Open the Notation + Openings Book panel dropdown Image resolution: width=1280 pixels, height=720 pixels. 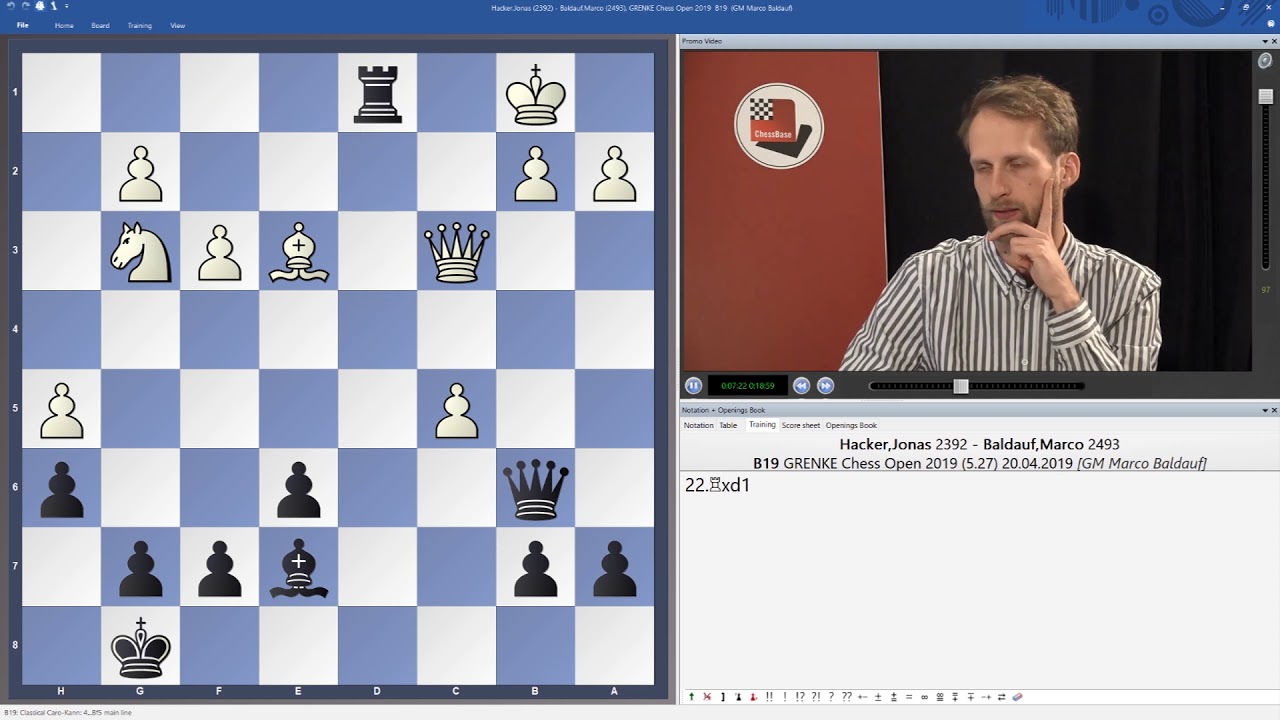tap(1265, 410)
